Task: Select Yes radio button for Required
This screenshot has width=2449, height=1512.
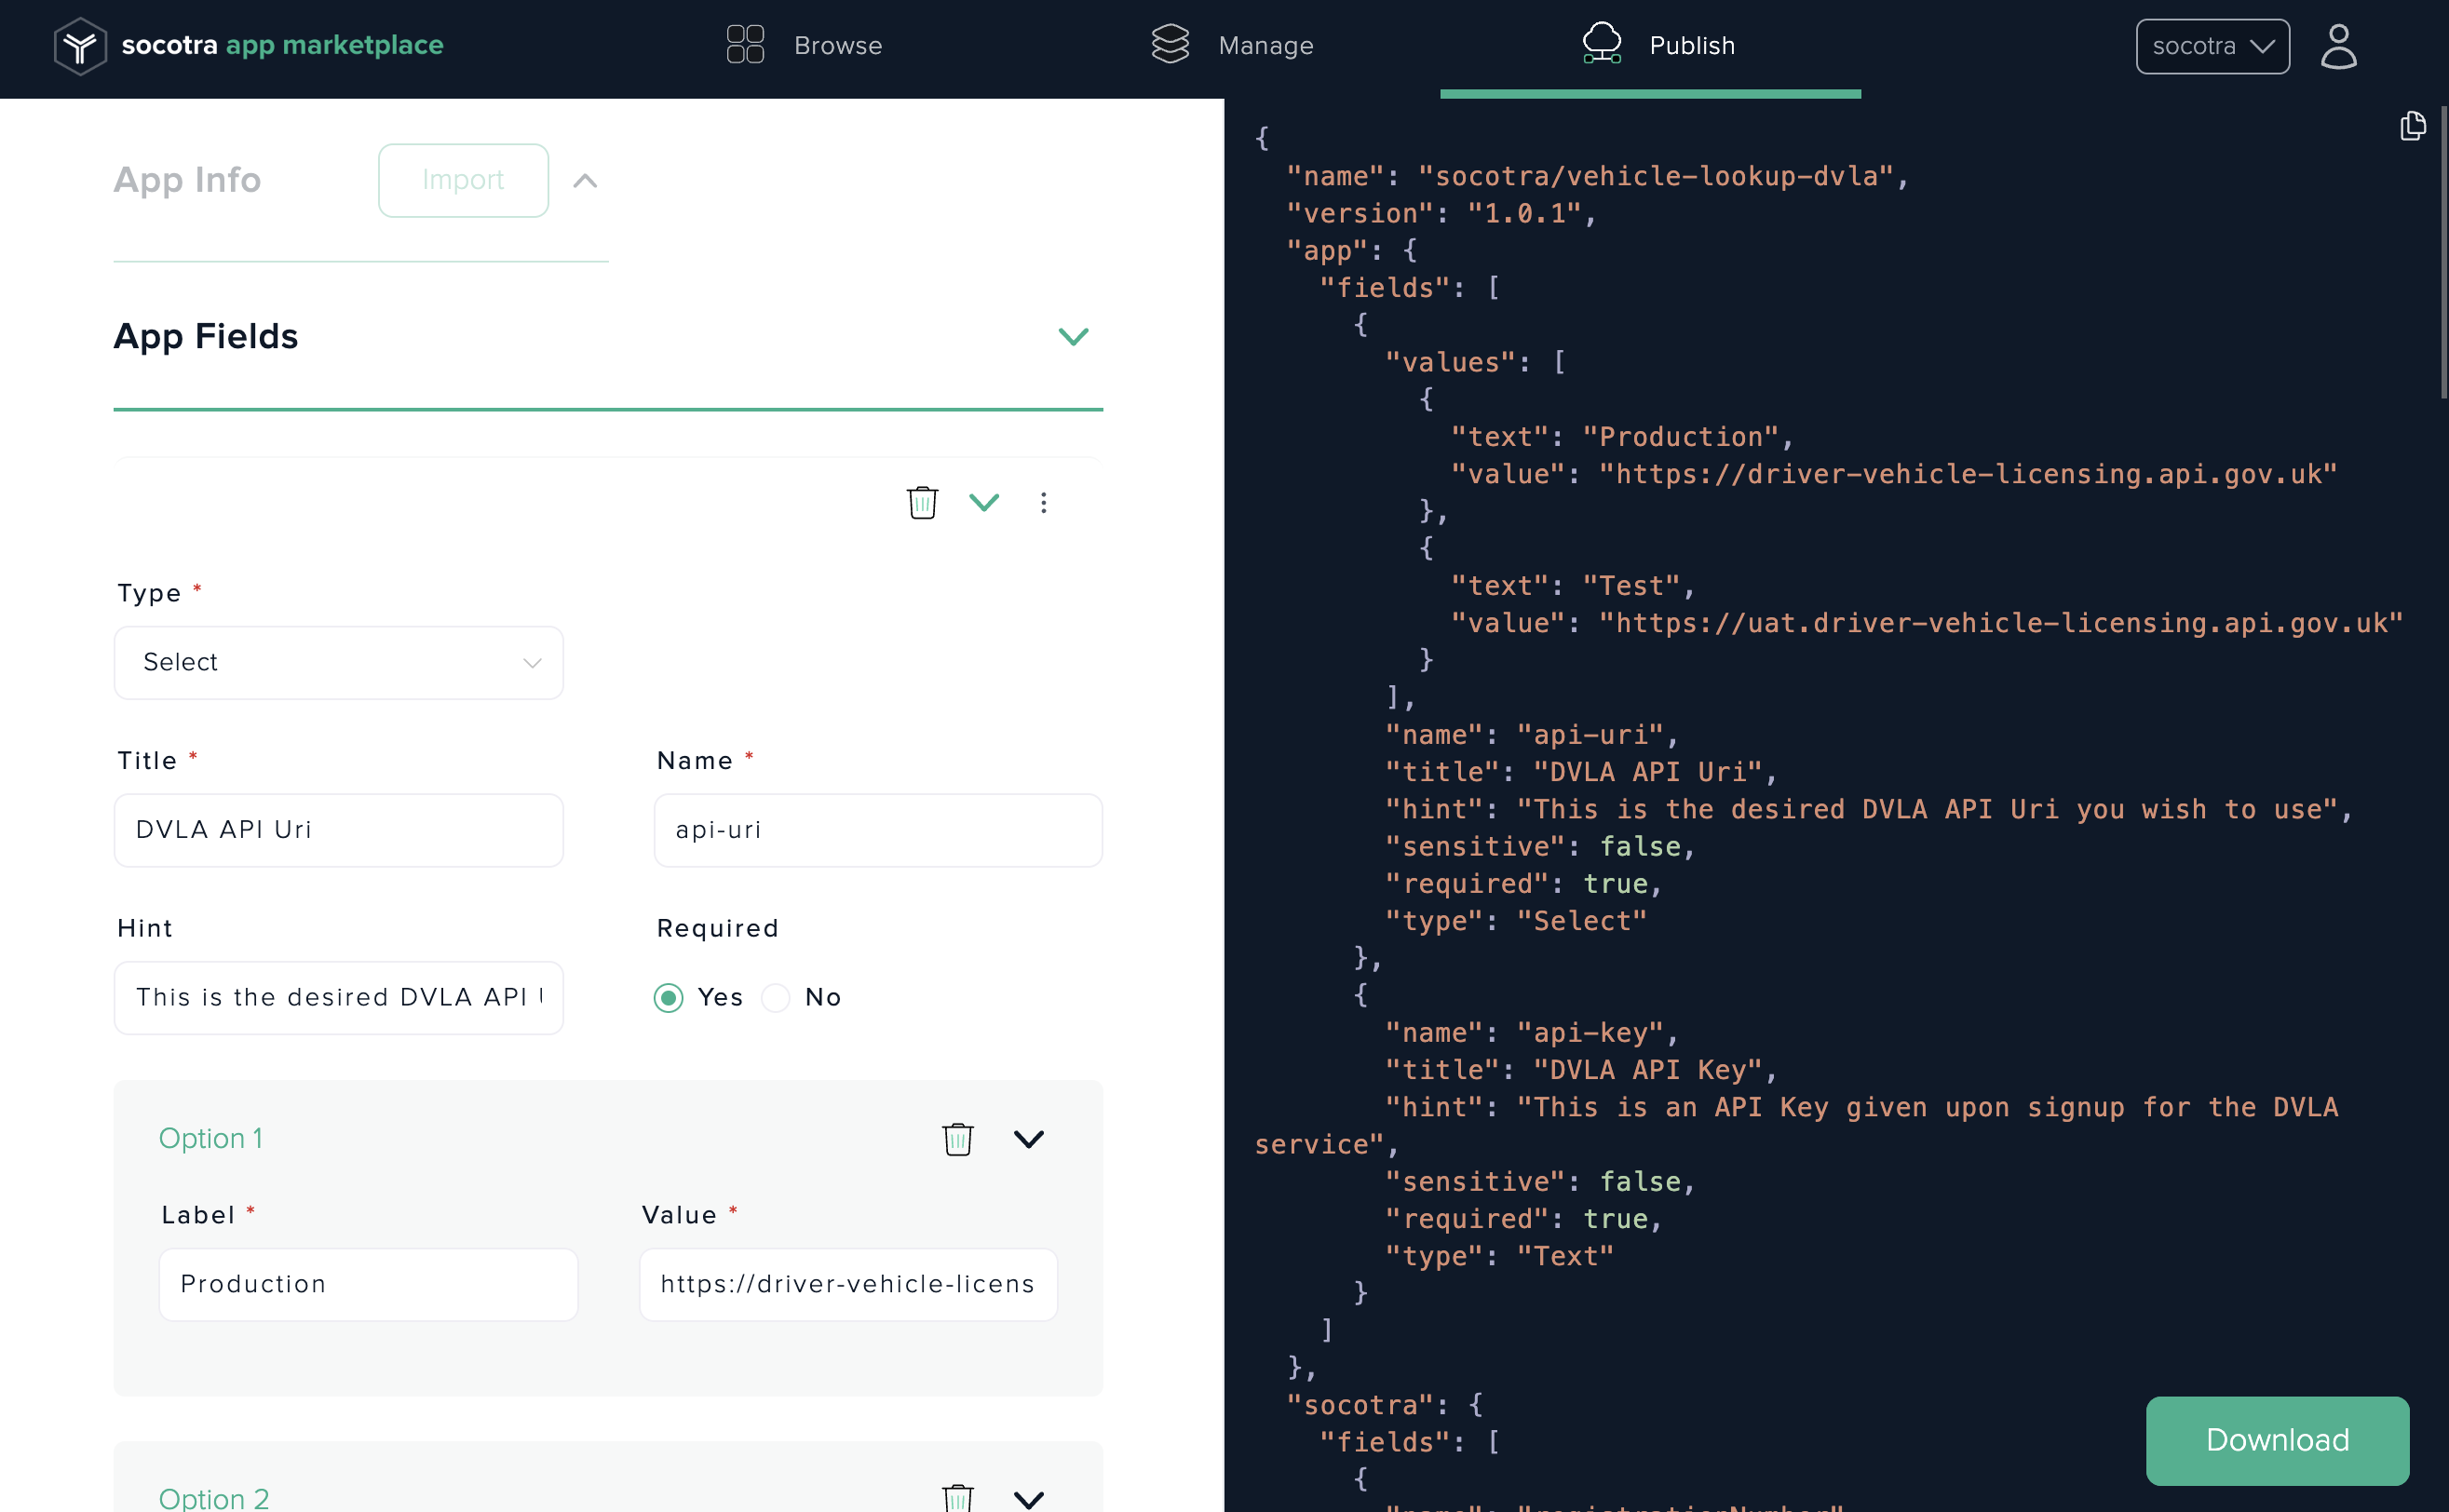Action: pos(669,996)
